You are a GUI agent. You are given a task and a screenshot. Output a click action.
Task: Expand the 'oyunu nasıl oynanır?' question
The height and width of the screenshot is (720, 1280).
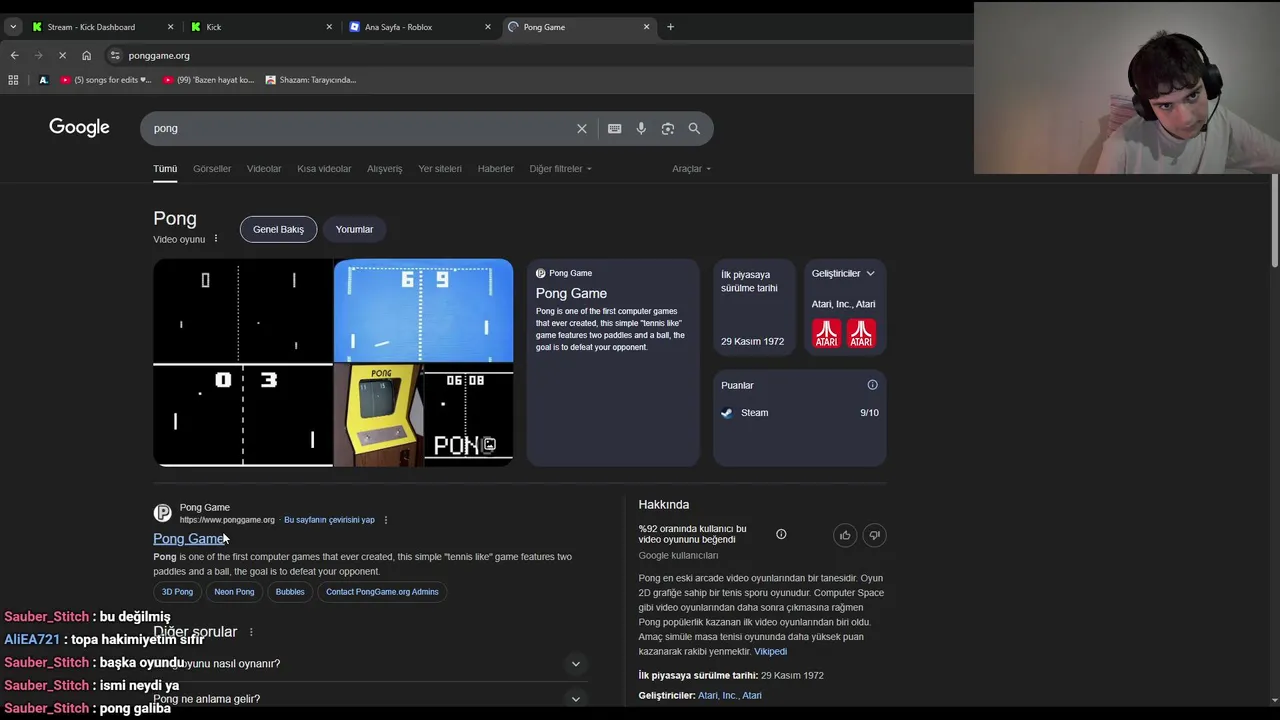coord(575,664)
